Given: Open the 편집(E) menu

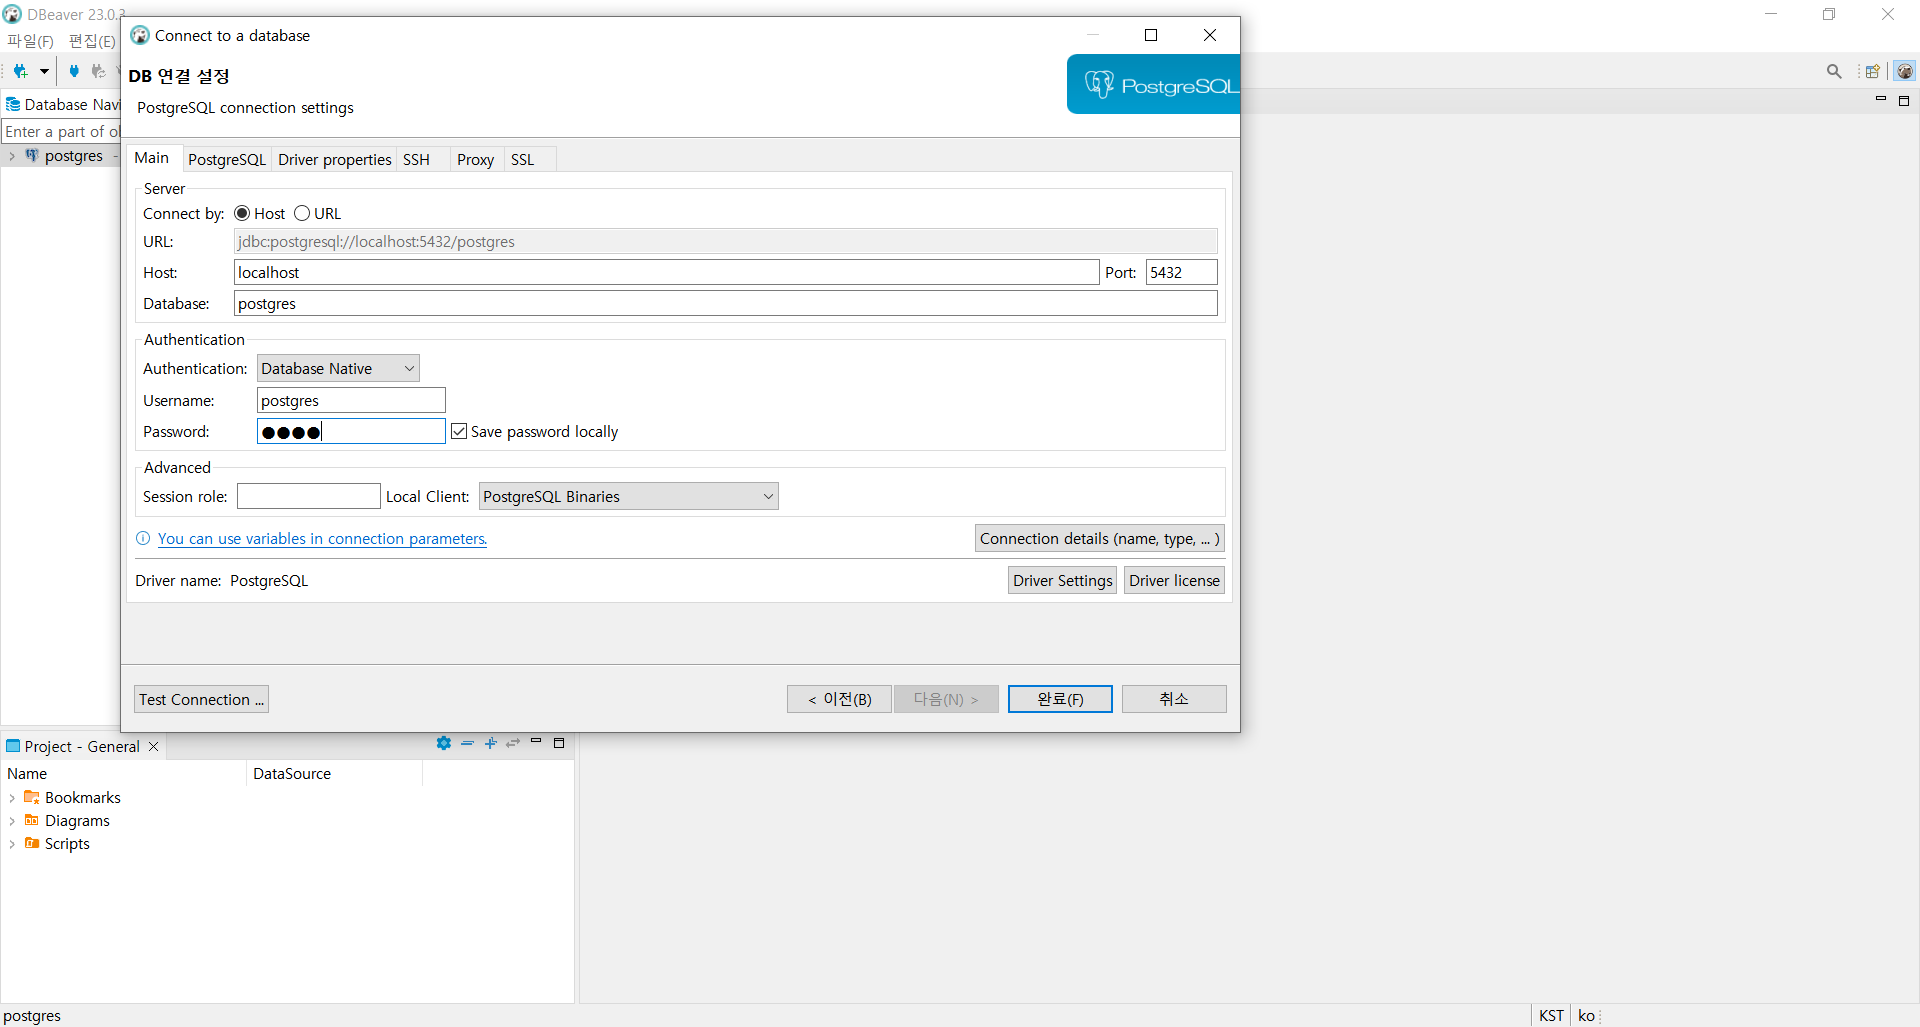Looking at the screenshot, I should point(92,41).
